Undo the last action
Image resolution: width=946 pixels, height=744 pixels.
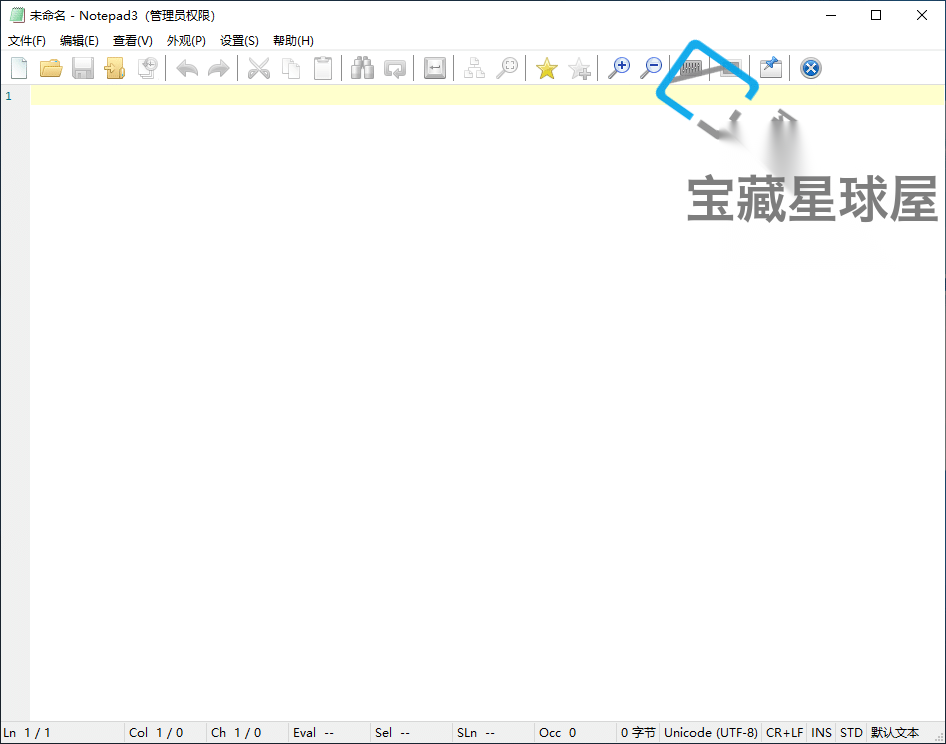pos(187,68)
